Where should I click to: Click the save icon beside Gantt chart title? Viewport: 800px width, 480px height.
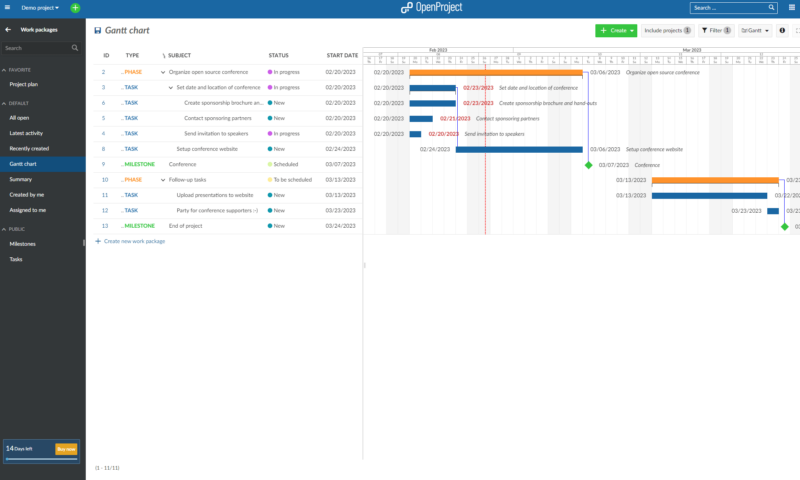pyautogui.click(x=97, y=31)
